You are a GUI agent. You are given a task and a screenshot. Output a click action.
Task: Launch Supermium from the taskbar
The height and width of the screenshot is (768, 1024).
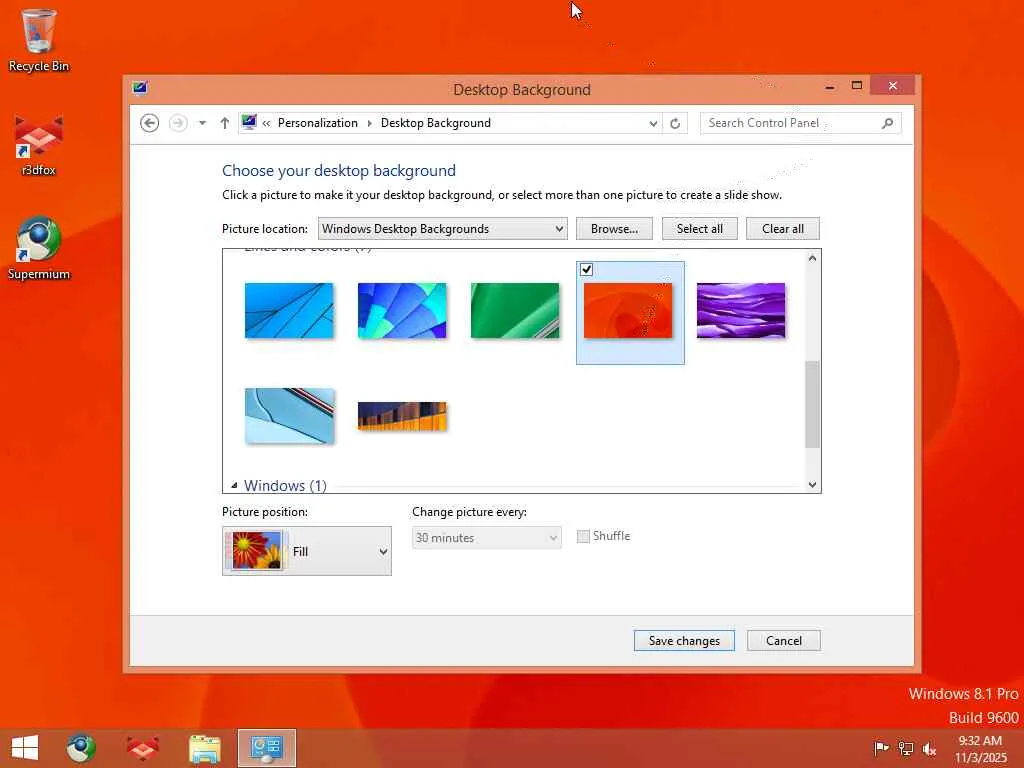[81, 748]
